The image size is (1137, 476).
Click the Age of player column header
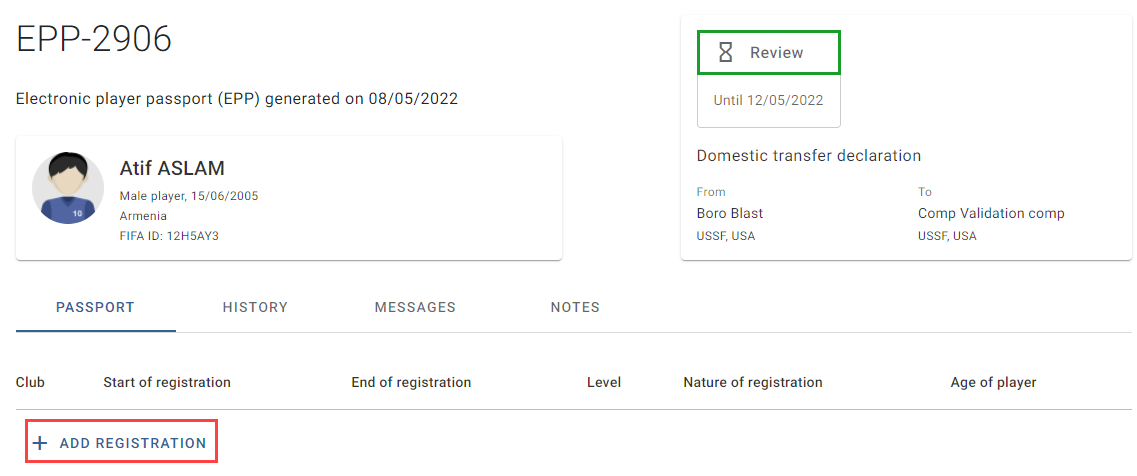point(993,382)
